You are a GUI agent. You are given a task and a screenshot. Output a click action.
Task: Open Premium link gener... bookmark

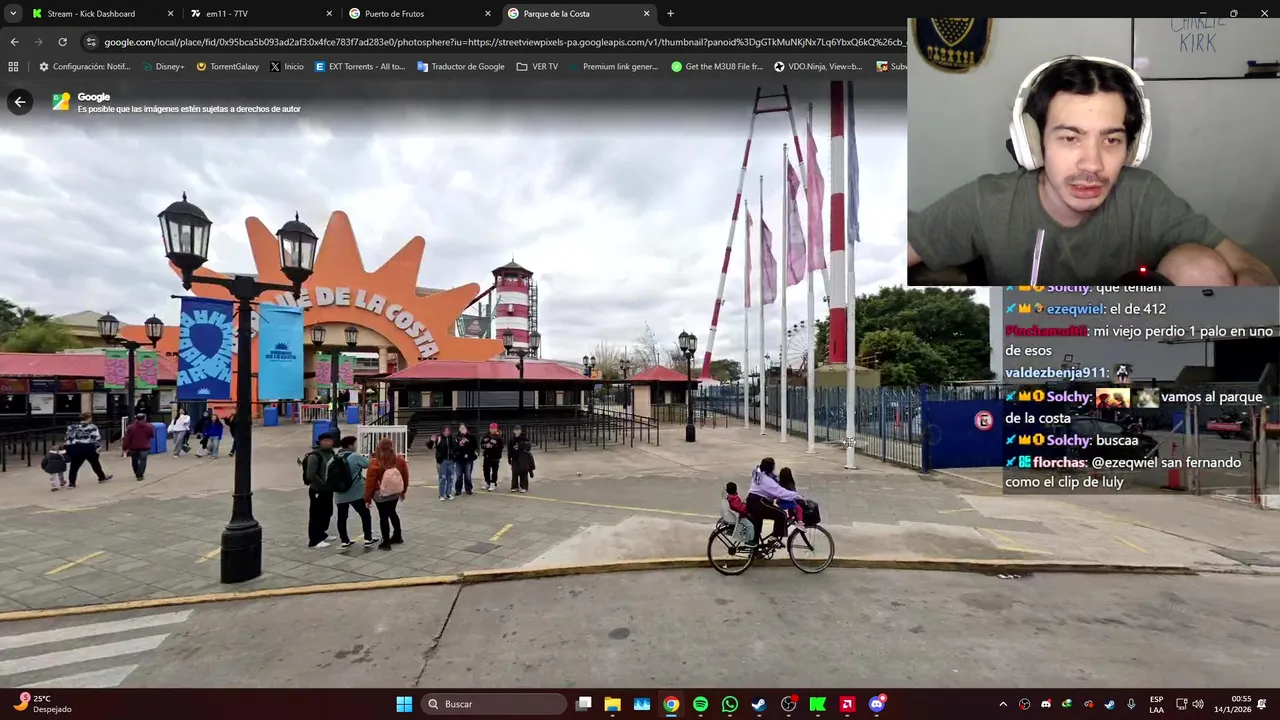click(x=613, y=67)
